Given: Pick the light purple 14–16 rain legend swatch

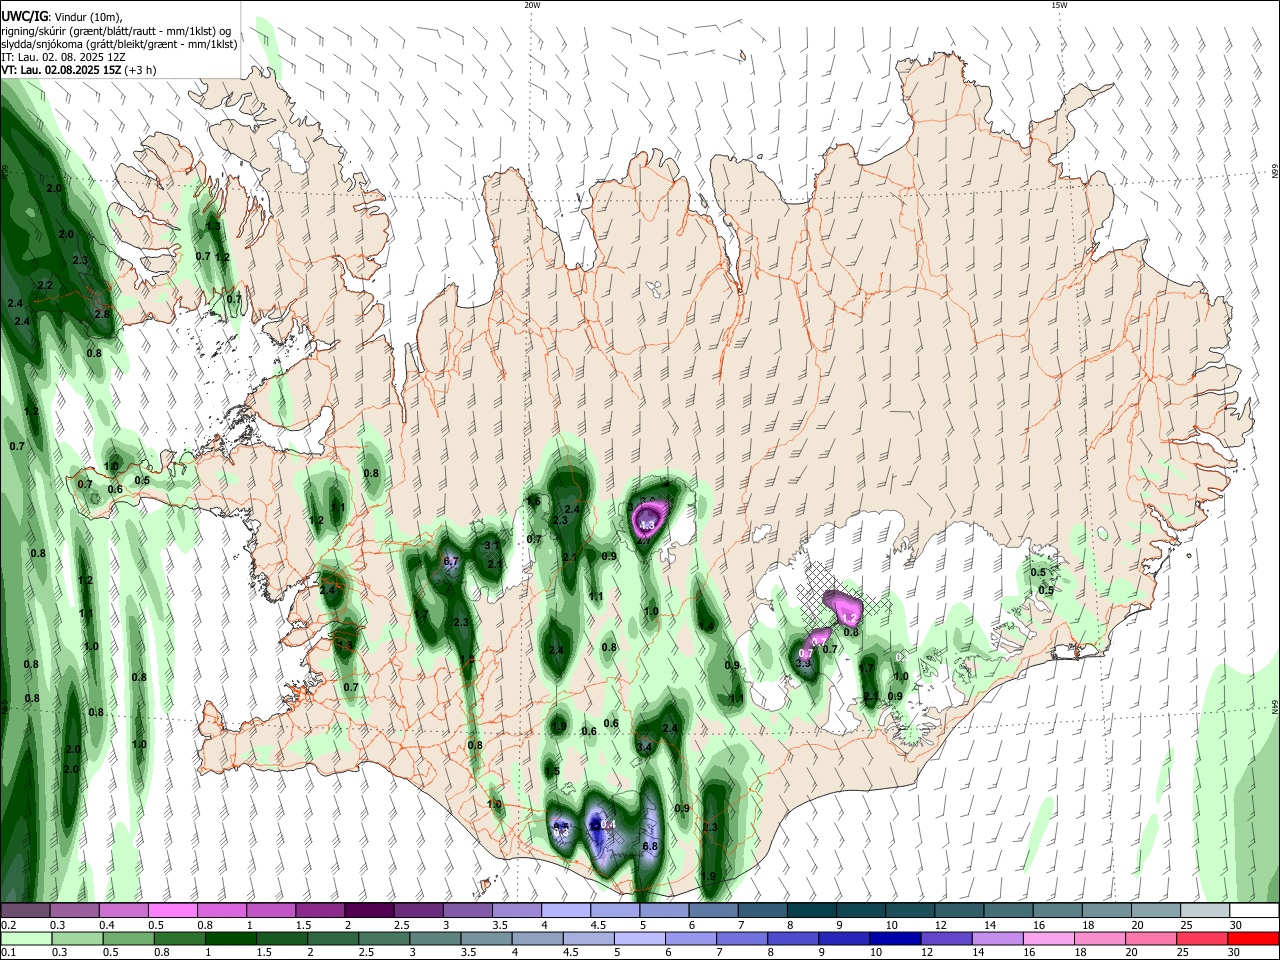Looking at the screenshot, I should click(999, 938).
